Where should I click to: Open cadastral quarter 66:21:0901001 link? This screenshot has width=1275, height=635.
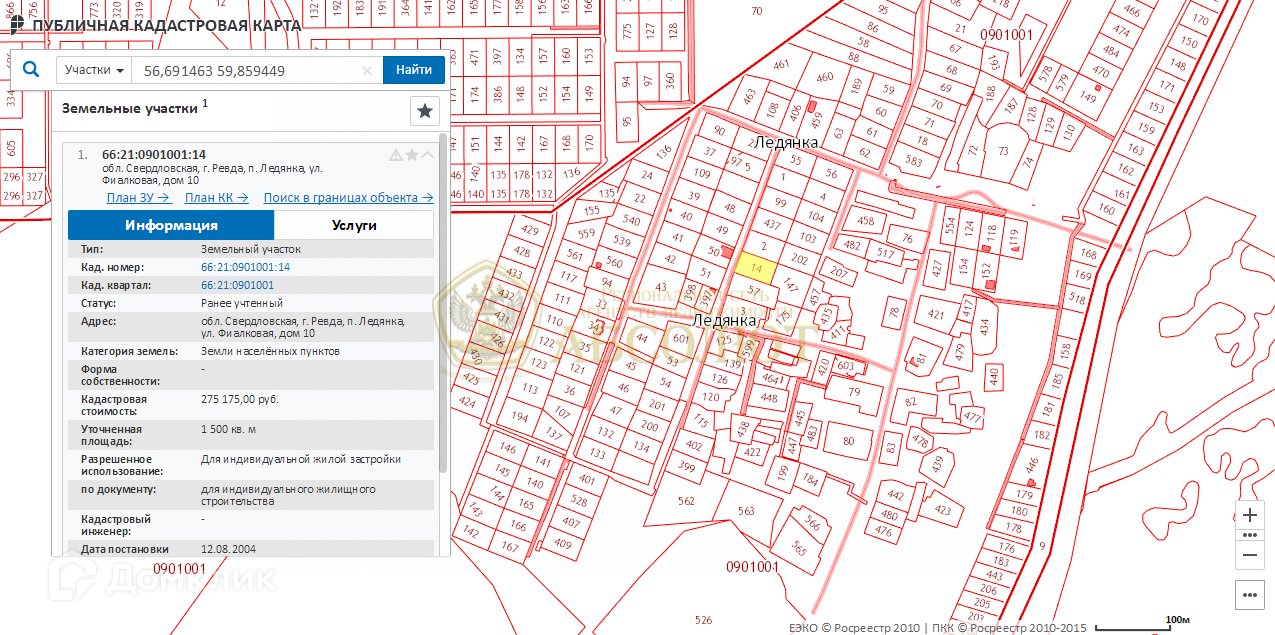[x=236, y=285]
